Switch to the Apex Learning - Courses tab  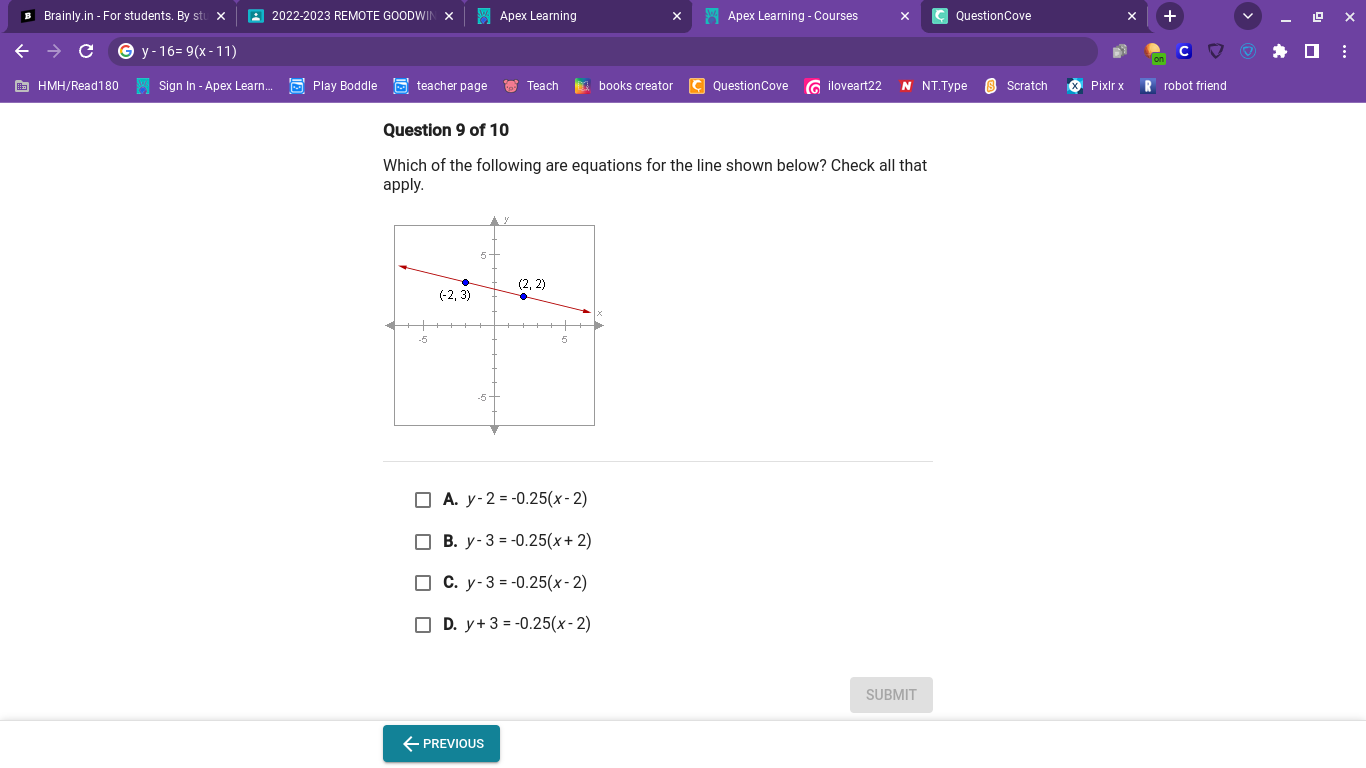click(806, 16)
